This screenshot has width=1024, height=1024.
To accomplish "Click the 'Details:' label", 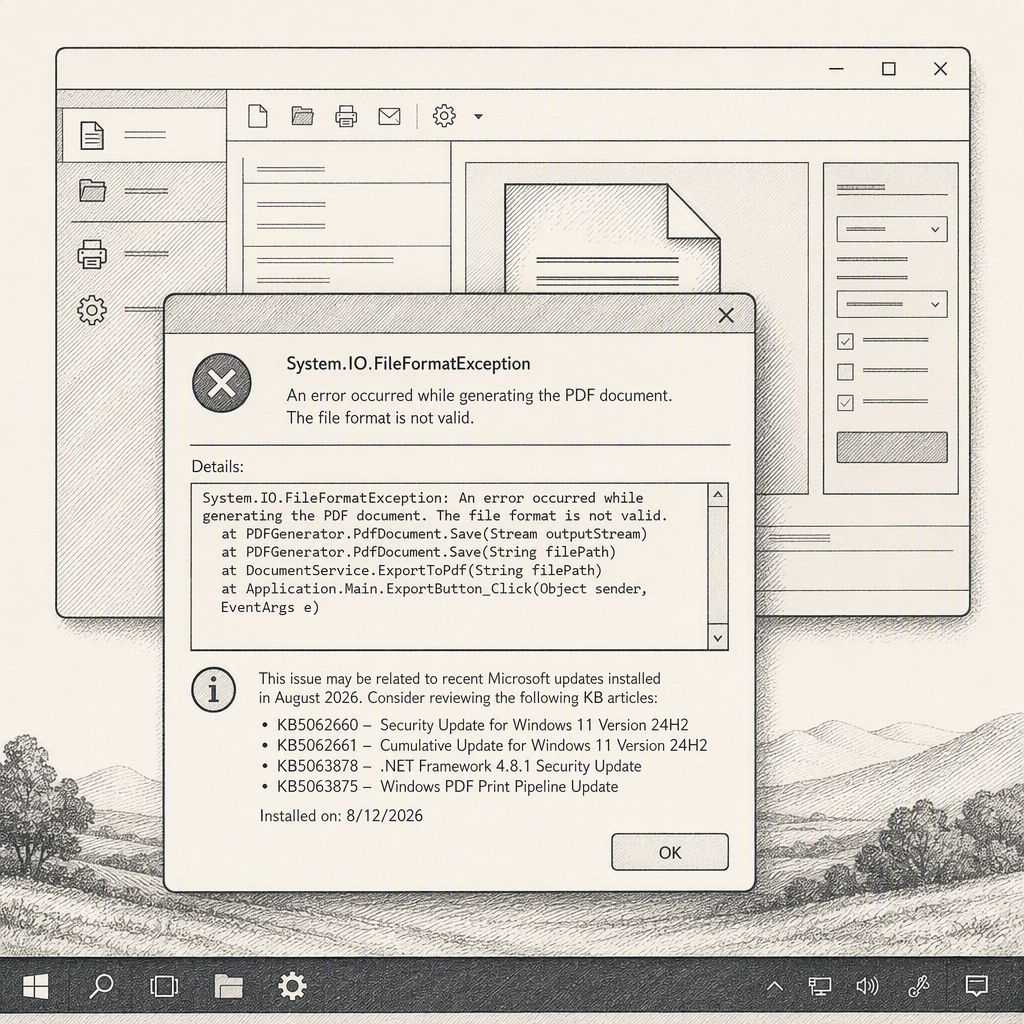I will click(217, 466).
